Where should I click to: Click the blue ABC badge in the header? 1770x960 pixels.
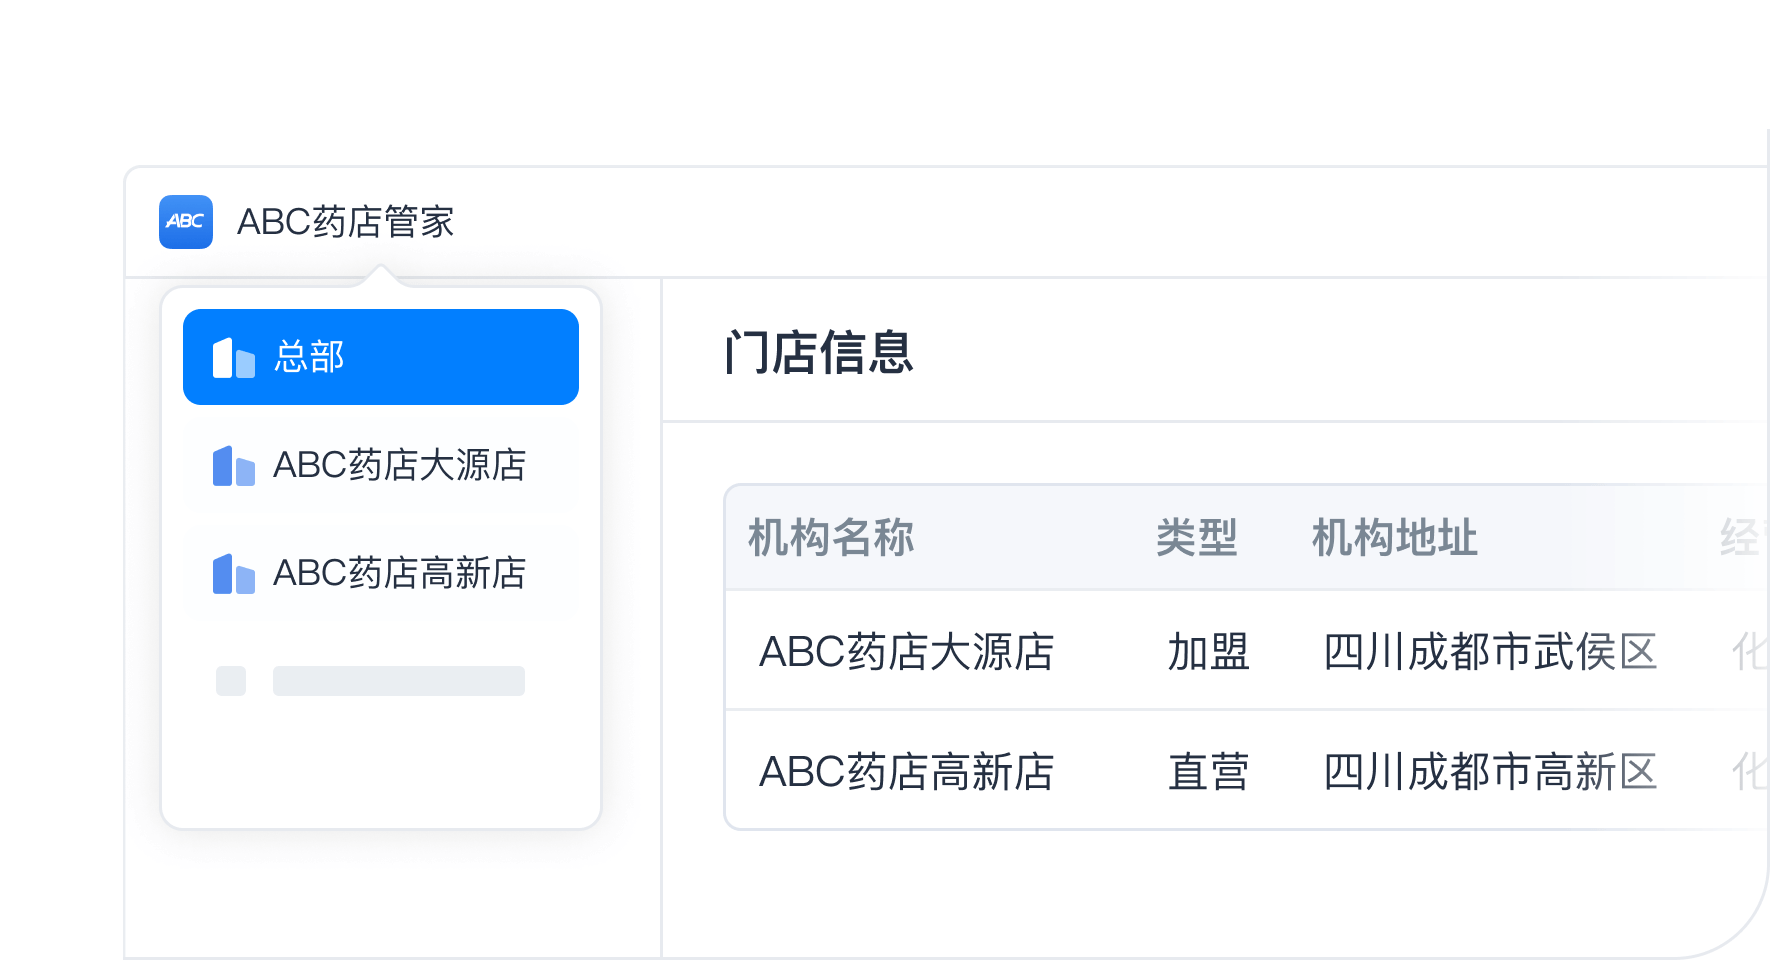(x=186, y=222)
